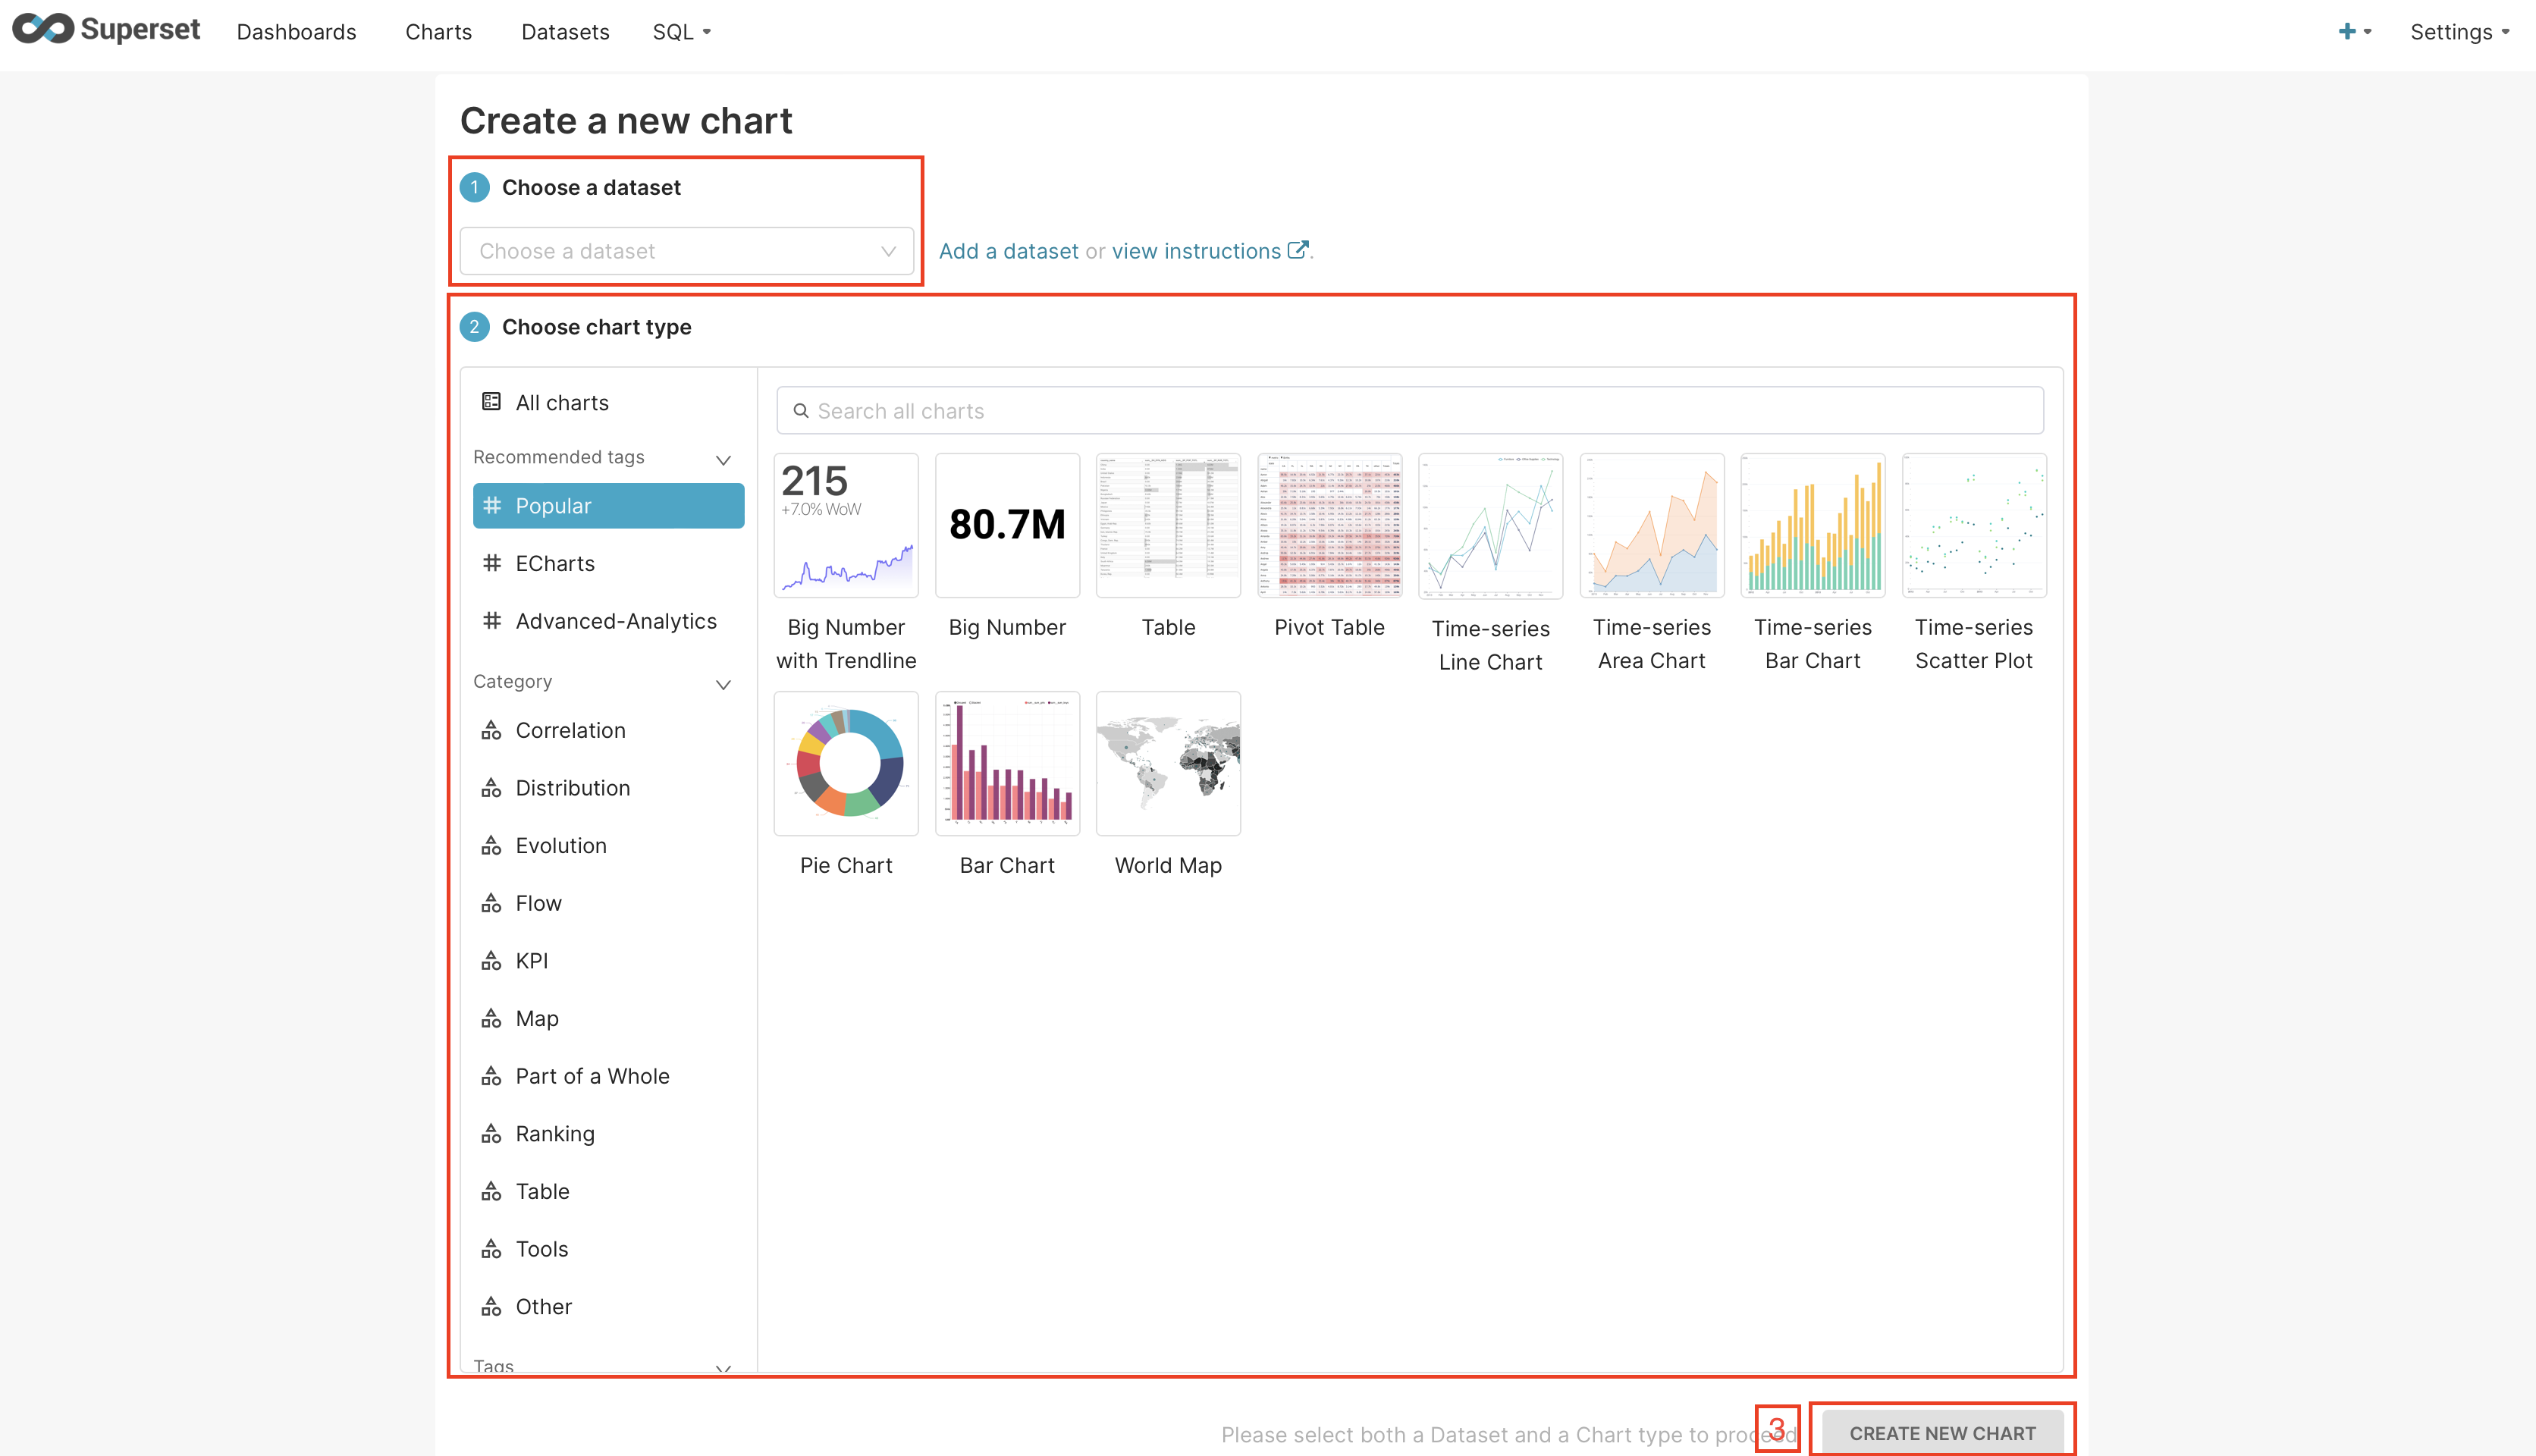Click the Table category icon
The width and height of the screenshot is (2536, 1456).
[491, 1191]
